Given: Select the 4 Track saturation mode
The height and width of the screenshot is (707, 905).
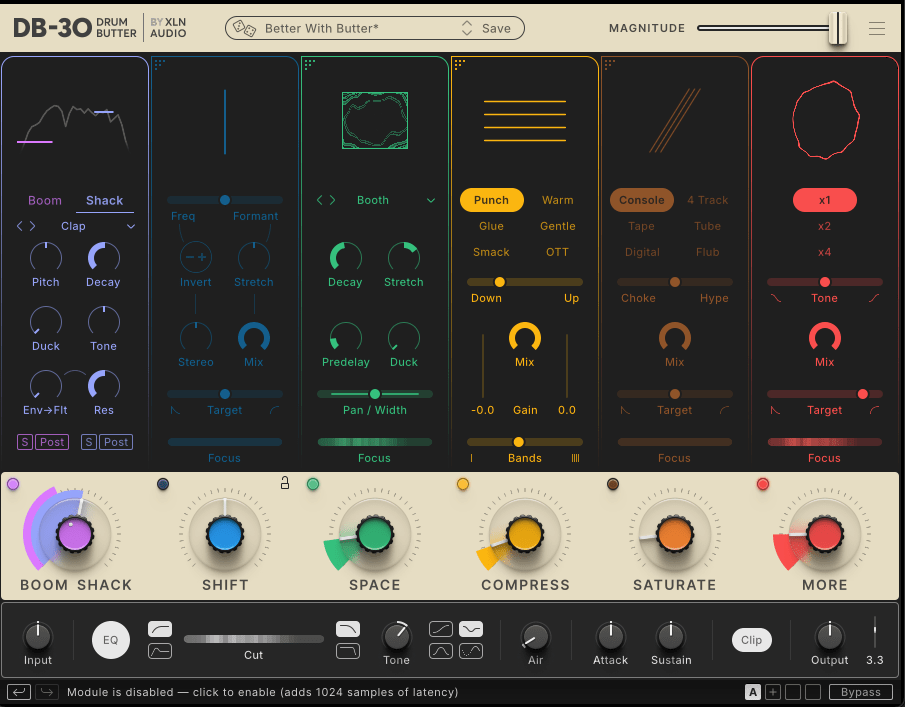Looking at the screenshot, I should click(x=707, y=200).
